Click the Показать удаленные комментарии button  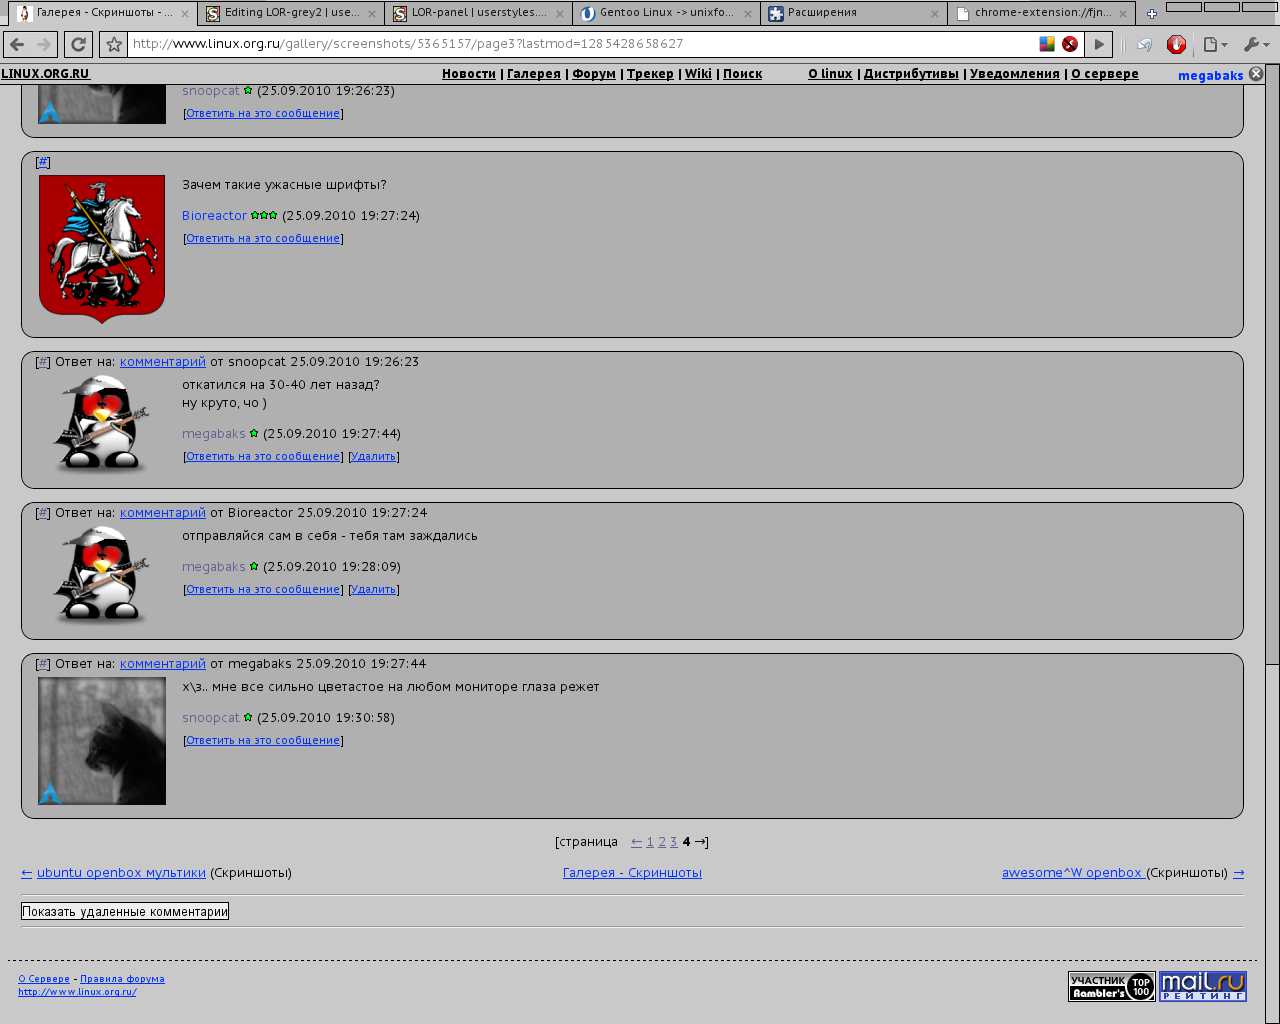point(125,911)
